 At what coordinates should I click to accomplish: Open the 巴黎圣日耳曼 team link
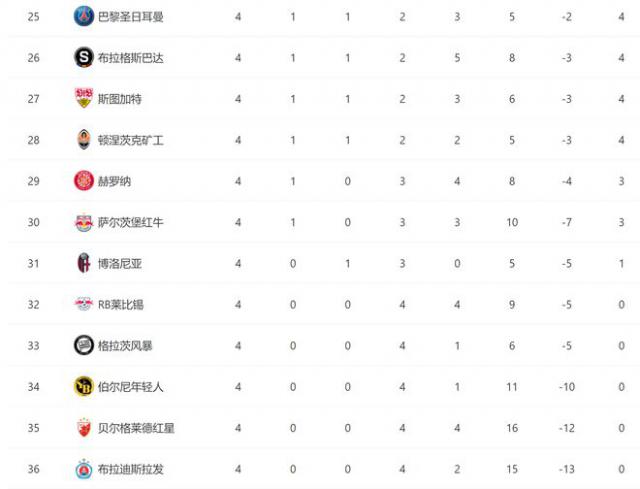[x=131, y=17]
